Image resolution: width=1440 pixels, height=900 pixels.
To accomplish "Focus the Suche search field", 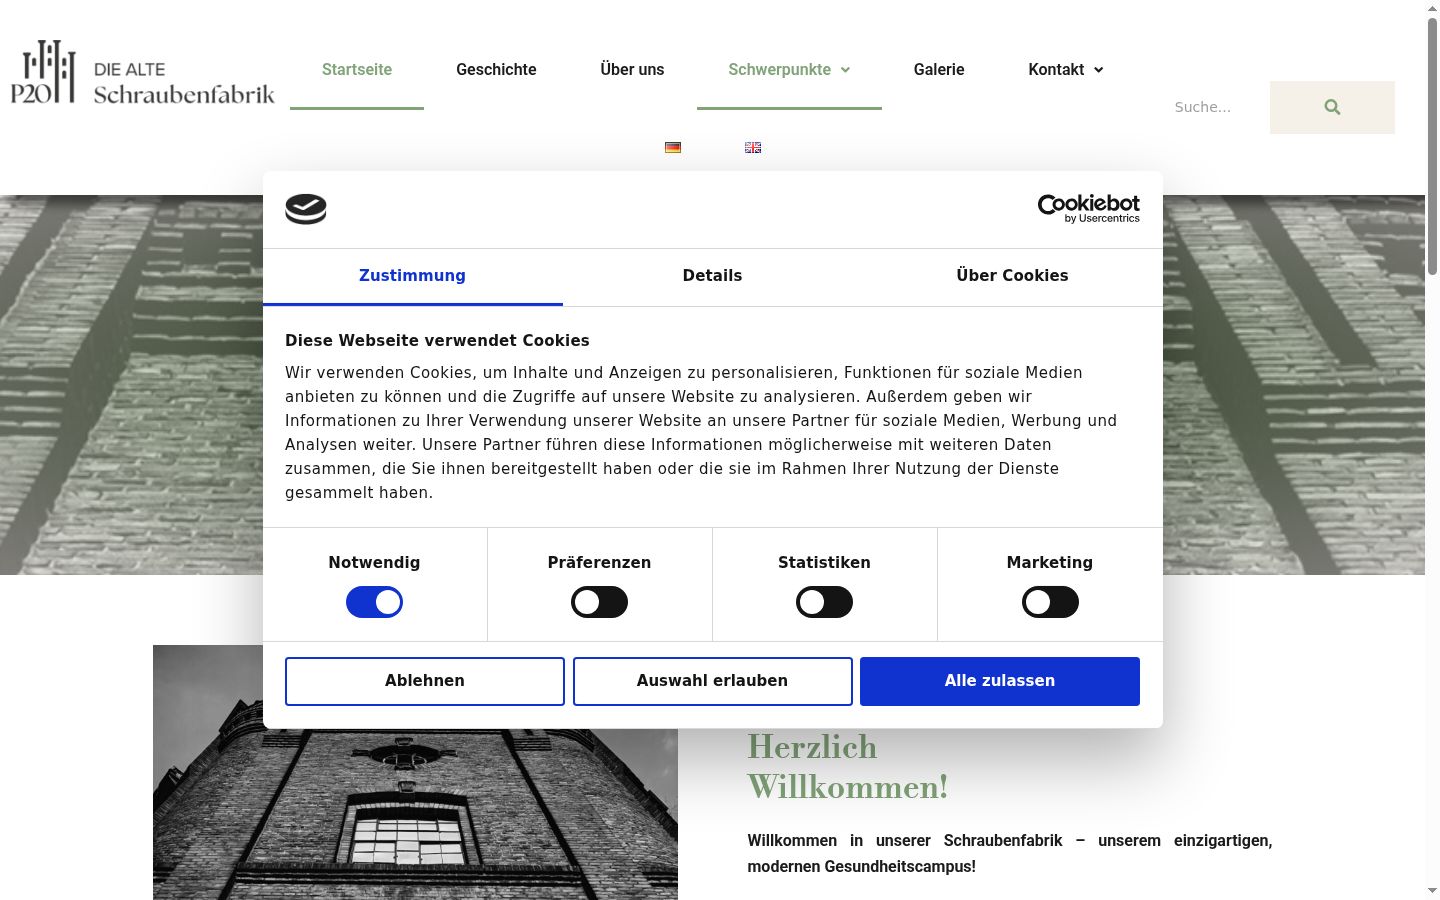I will click(1214, 107).
